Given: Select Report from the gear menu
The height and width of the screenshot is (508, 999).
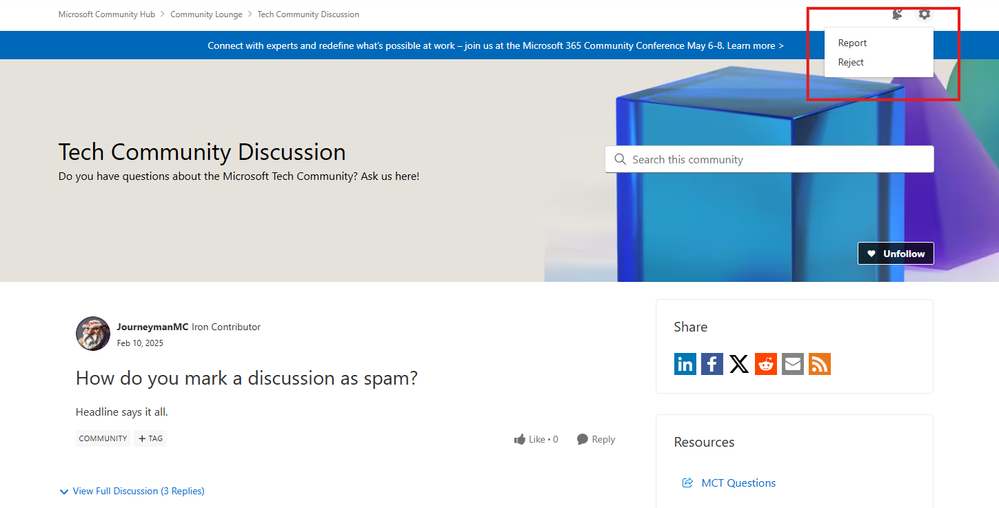Looking at the screenshot, I should pos(852,43).
